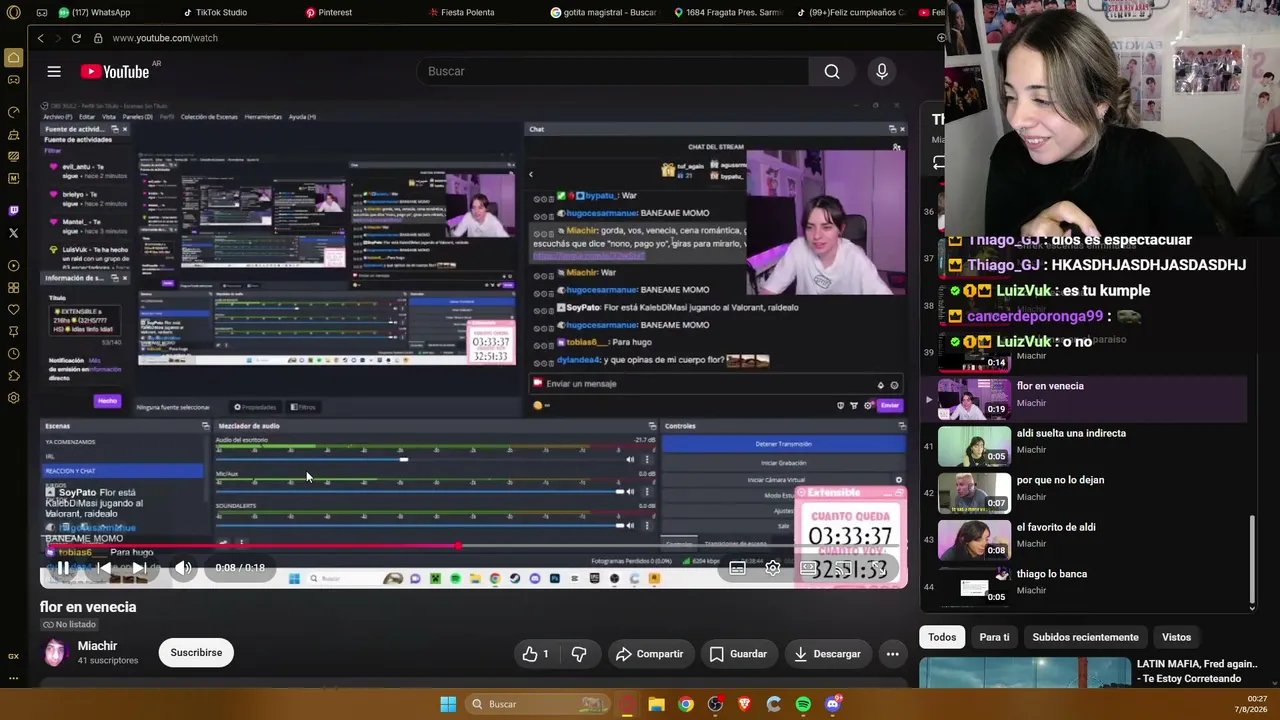The width and height of the screenshot is (1280, 720).
Task: Open Google Chrome from the taskbar
Action: [x=685, y=704]
